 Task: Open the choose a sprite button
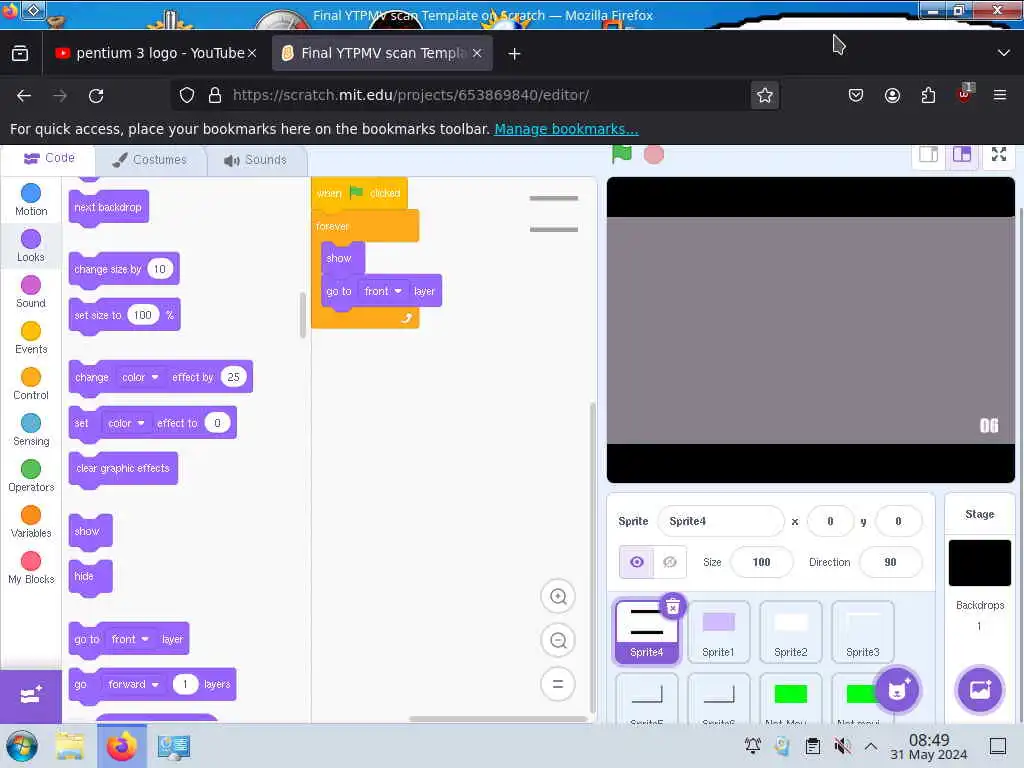pos(897,690)
